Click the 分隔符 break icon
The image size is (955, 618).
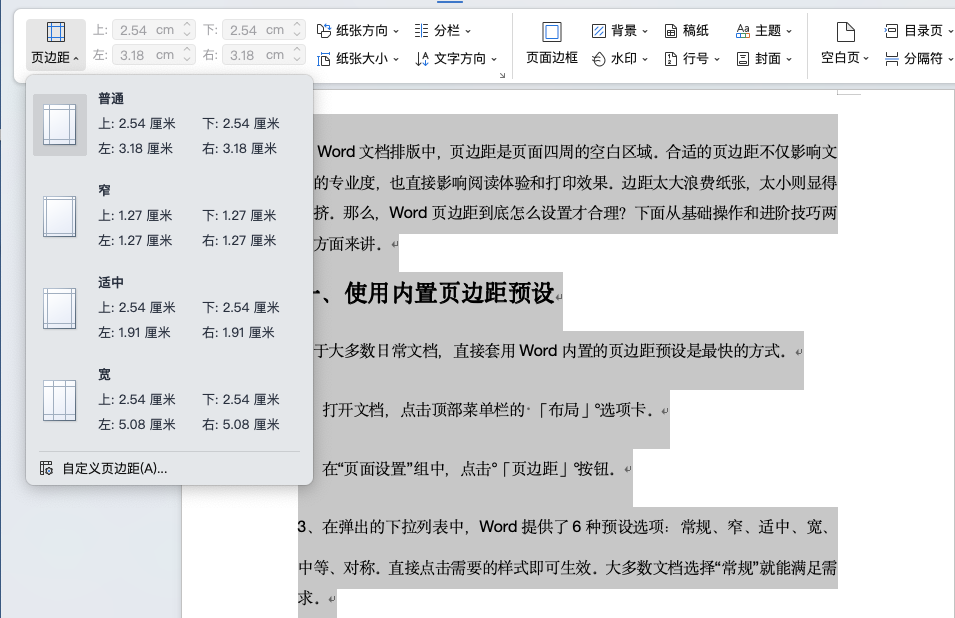[891, 58]
